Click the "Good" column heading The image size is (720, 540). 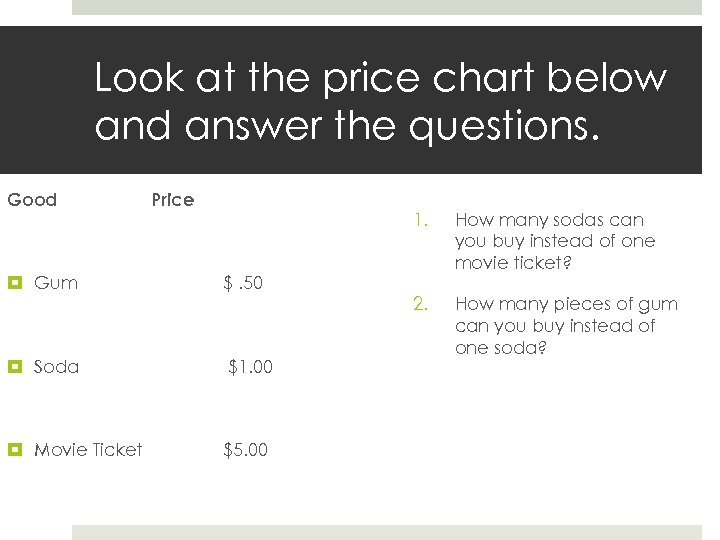pyautogui.click(x=32, y=200)
